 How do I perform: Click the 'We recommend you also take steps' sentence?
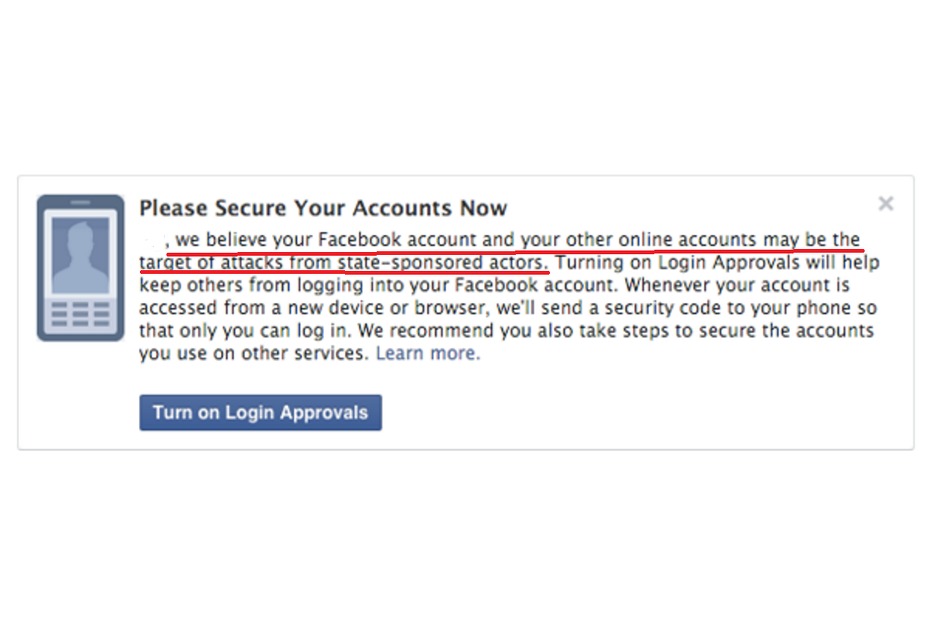pos(512,331)
